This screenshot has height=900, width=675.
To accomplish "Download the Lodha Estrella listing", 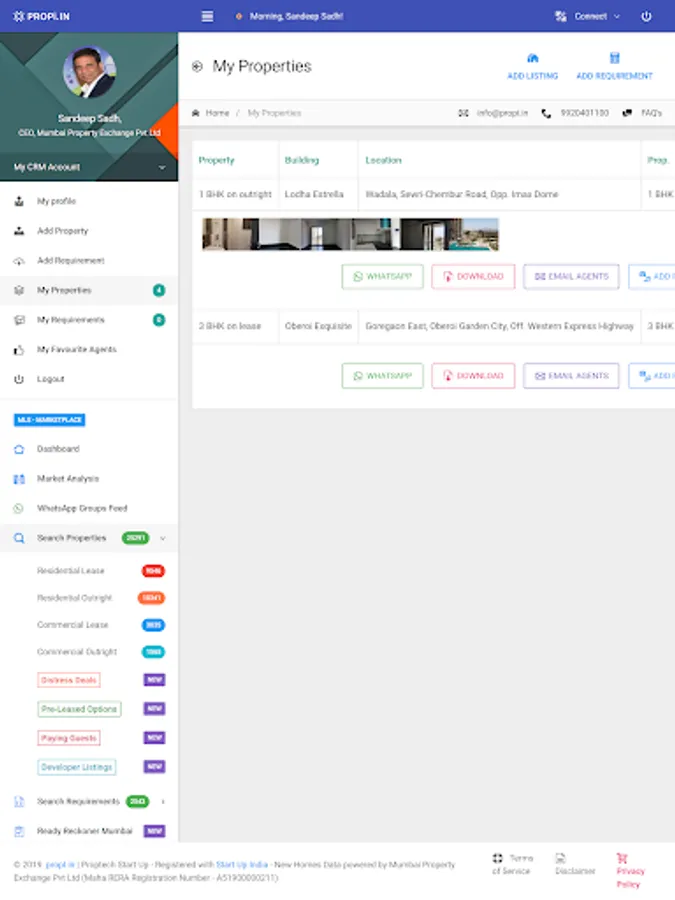I will (x=473, y=277).
